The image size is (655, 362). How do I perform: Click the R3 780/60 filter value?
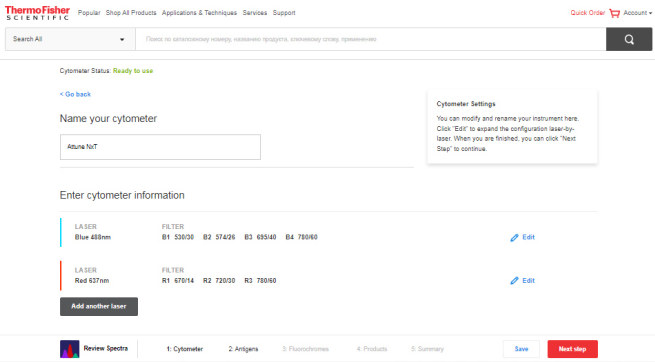point(260,281)
